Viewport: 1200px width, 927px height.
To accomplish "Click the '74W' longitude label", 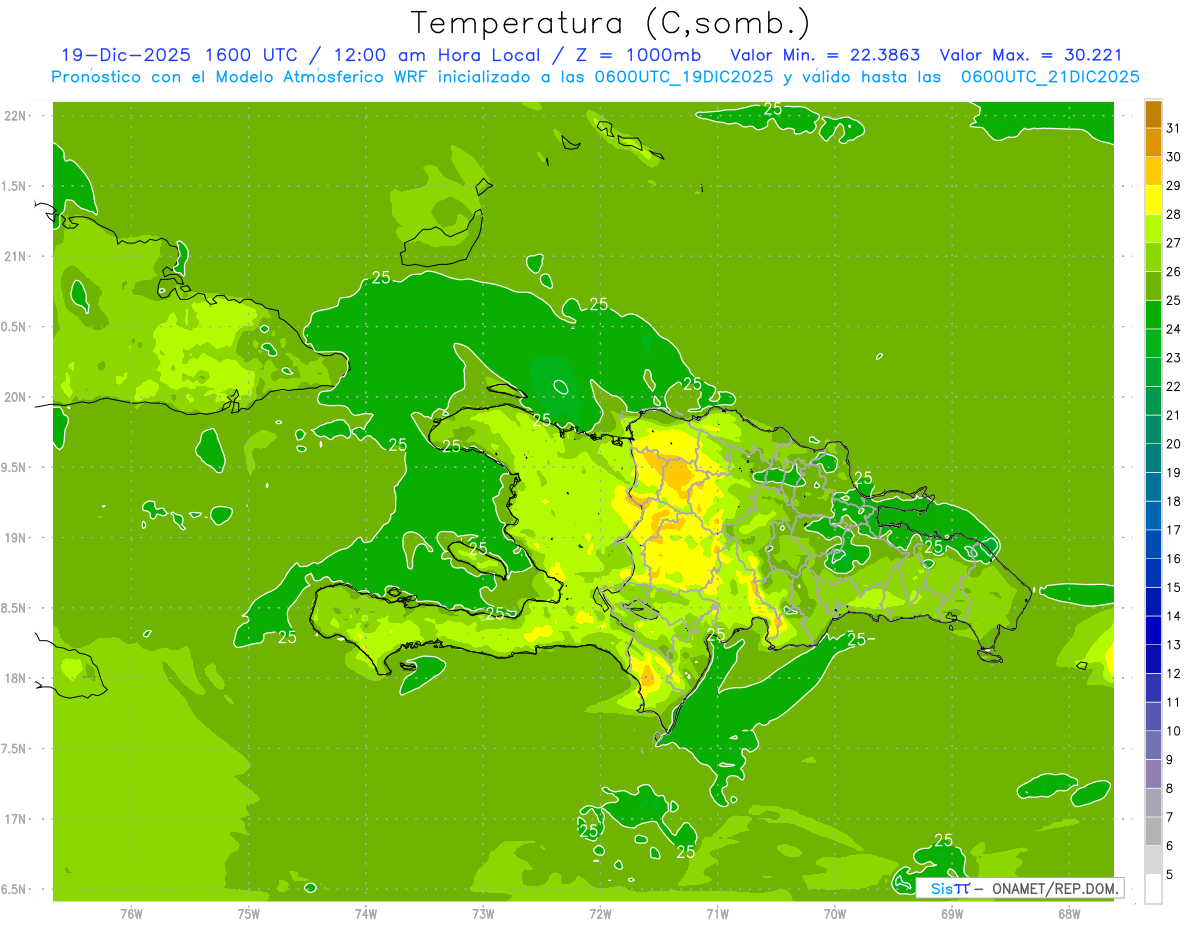I will [365, 913].
